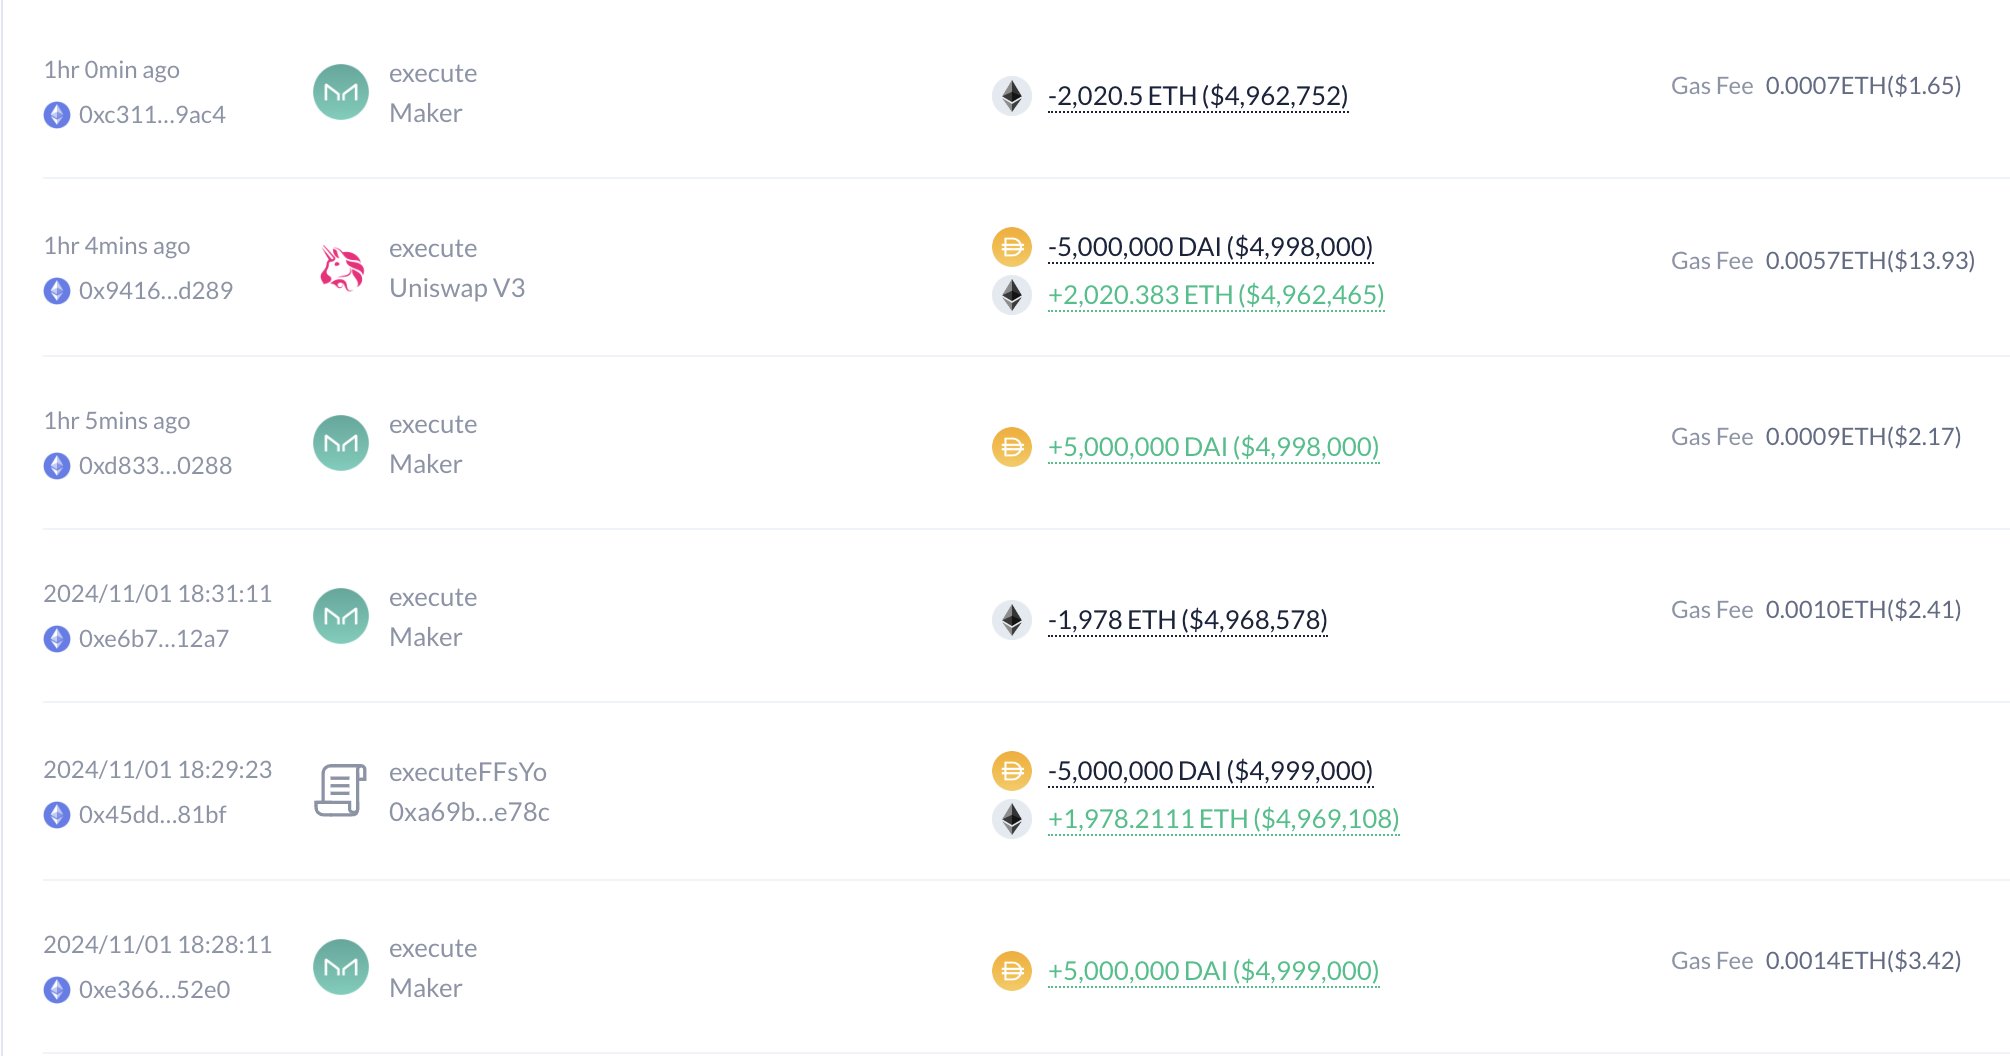
Task: Click the +5,000,000 DAI ($4,999,000) amount
Action: [x=1213, y=971]
